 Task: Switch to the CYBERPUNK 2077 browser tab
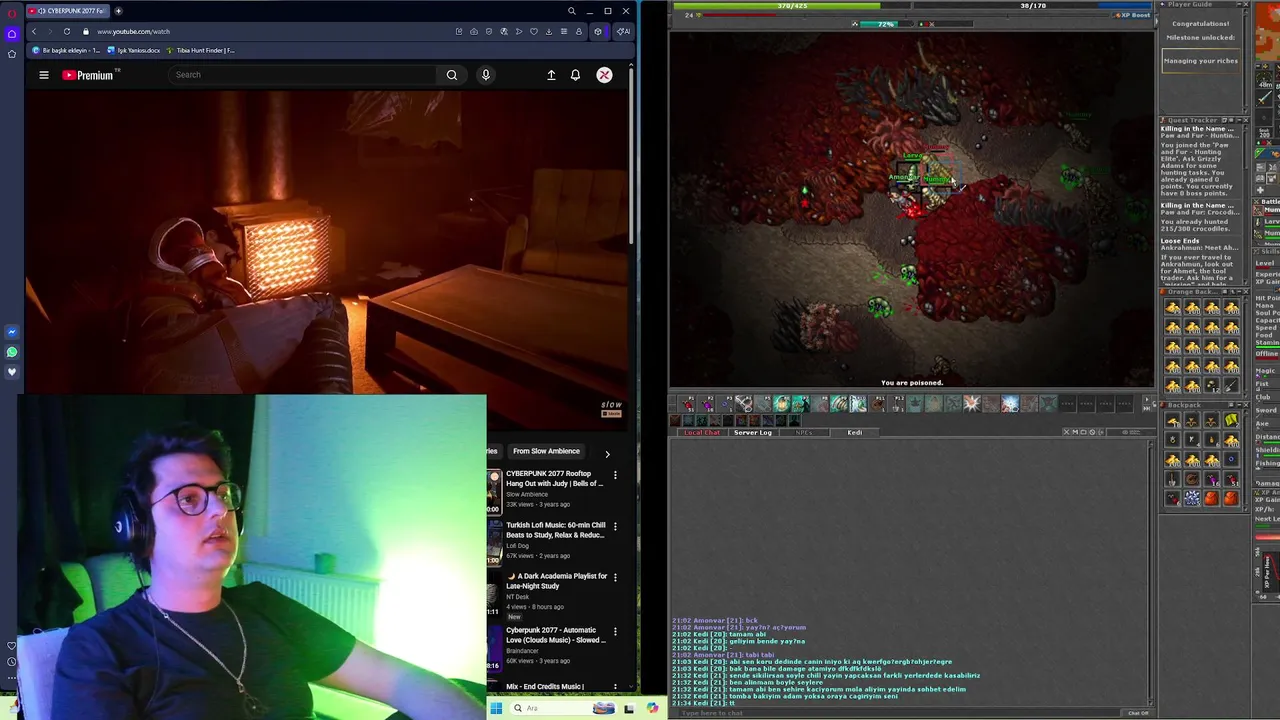point(68,11)
